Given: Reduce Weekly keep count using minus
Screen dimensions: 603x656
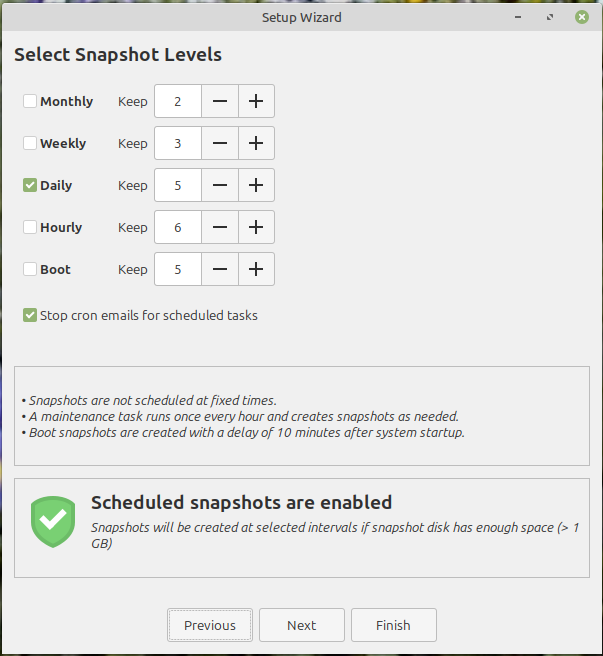Looking at the screenshot, I should point(219,143).
